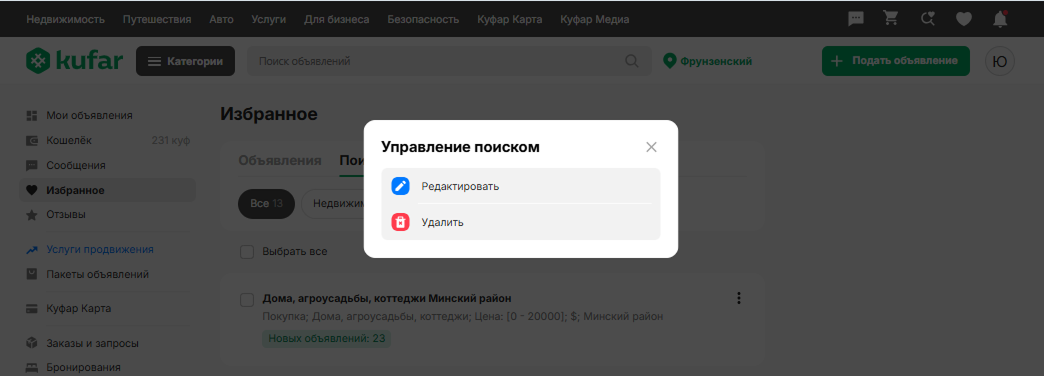Click the blue pencil edit icon
Viewport: 1044px width, 376px height.
click(400, 186)
